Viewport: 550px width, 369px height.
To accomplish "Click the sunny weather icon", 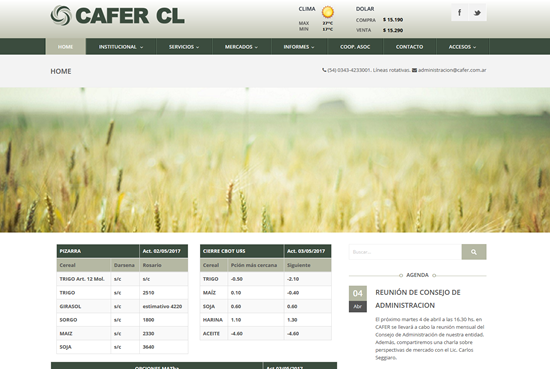I will 328,12.
